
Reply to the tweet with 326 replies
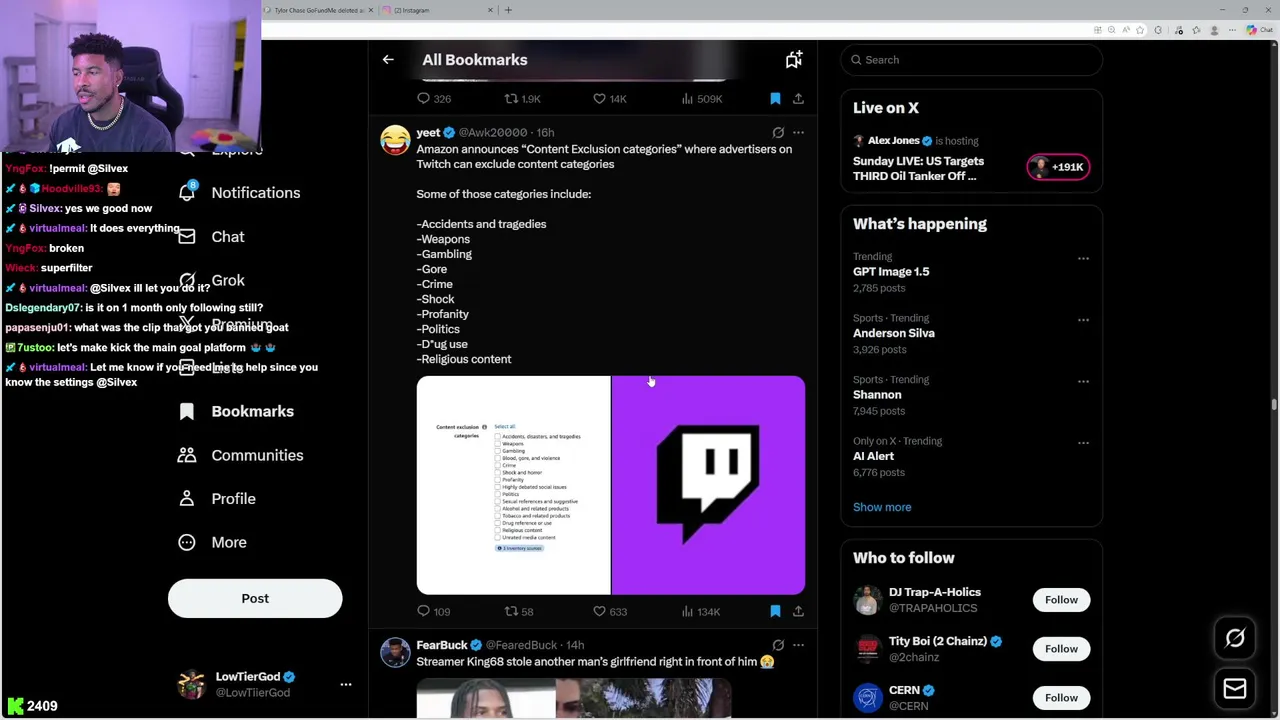click(x=433, y=99)
